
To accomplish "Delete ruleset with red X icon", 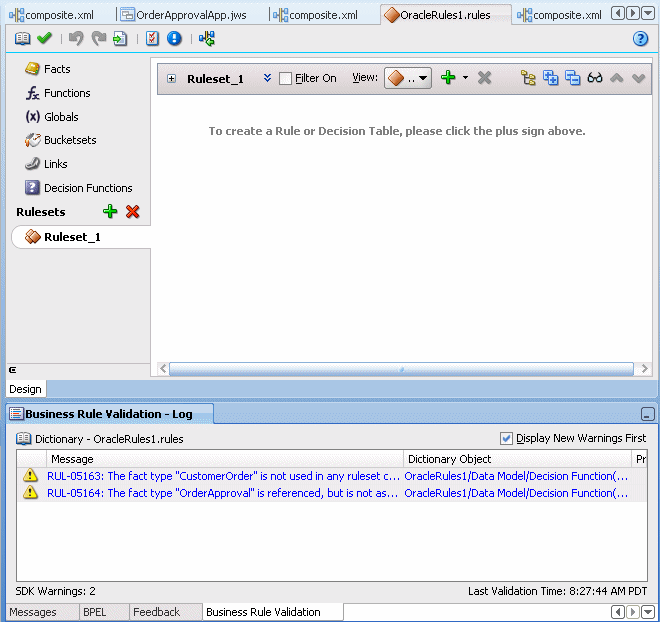I will [x=133, y=211].
